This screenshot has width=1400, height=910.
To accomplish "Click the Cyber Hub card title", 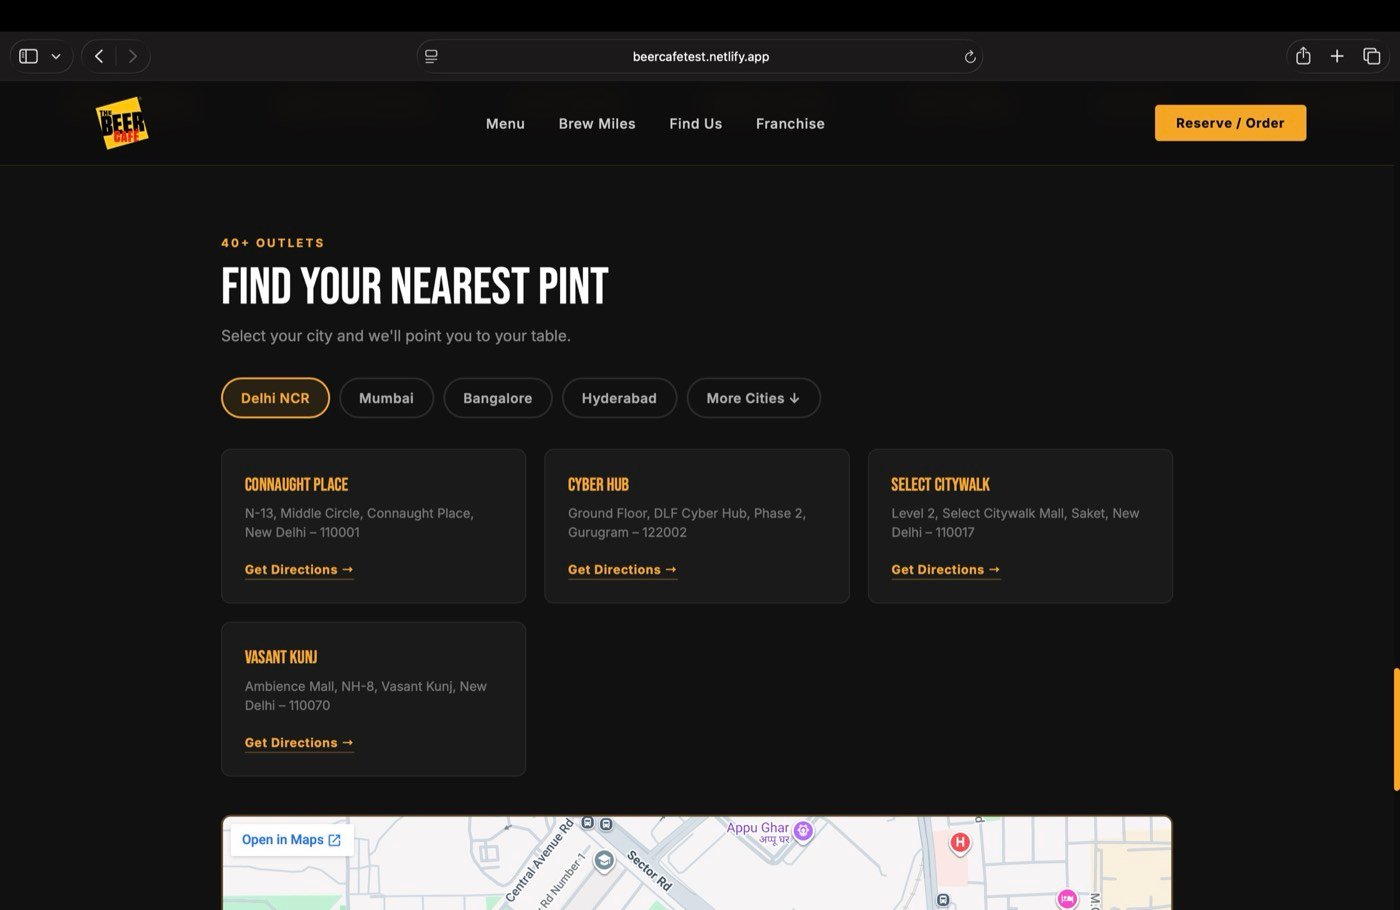I will point(598,485).
